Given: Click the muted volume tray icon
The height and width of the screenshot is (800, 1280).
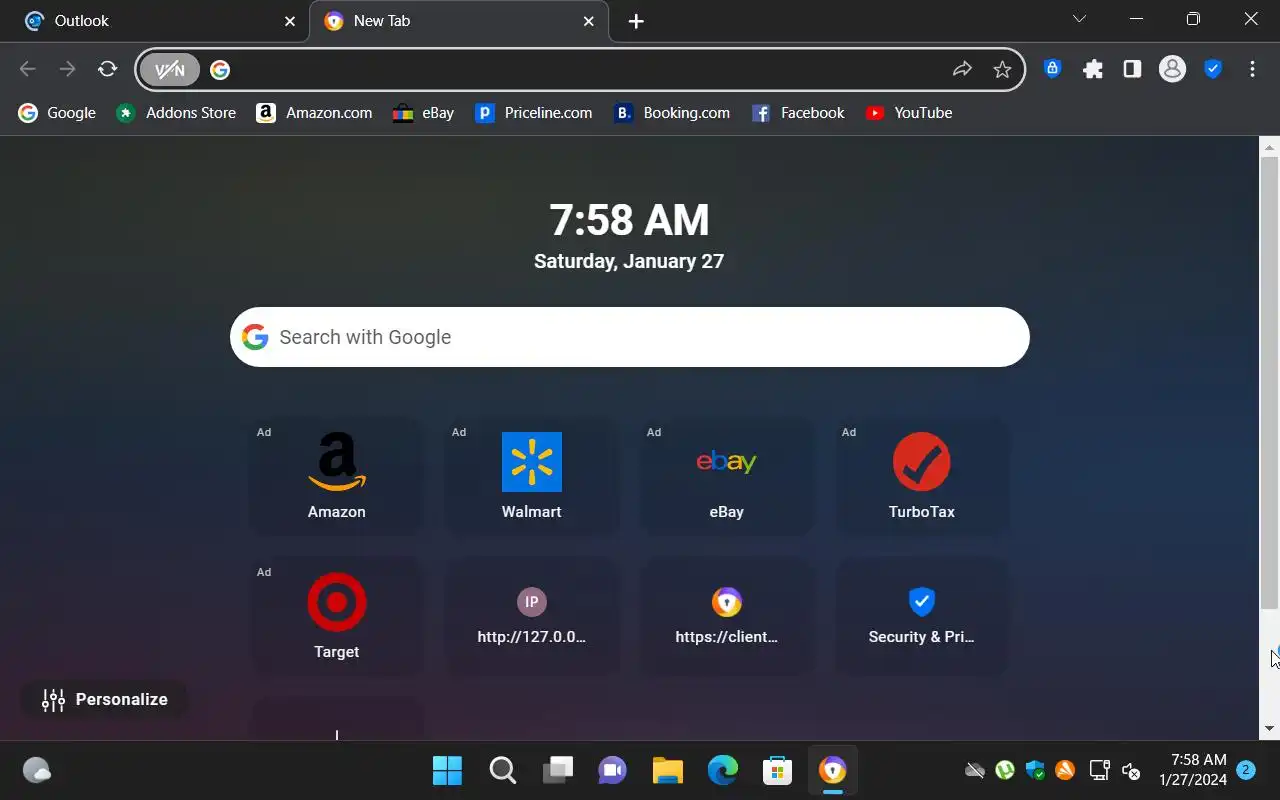Looking at the screenshot, I should point(1131,770).
